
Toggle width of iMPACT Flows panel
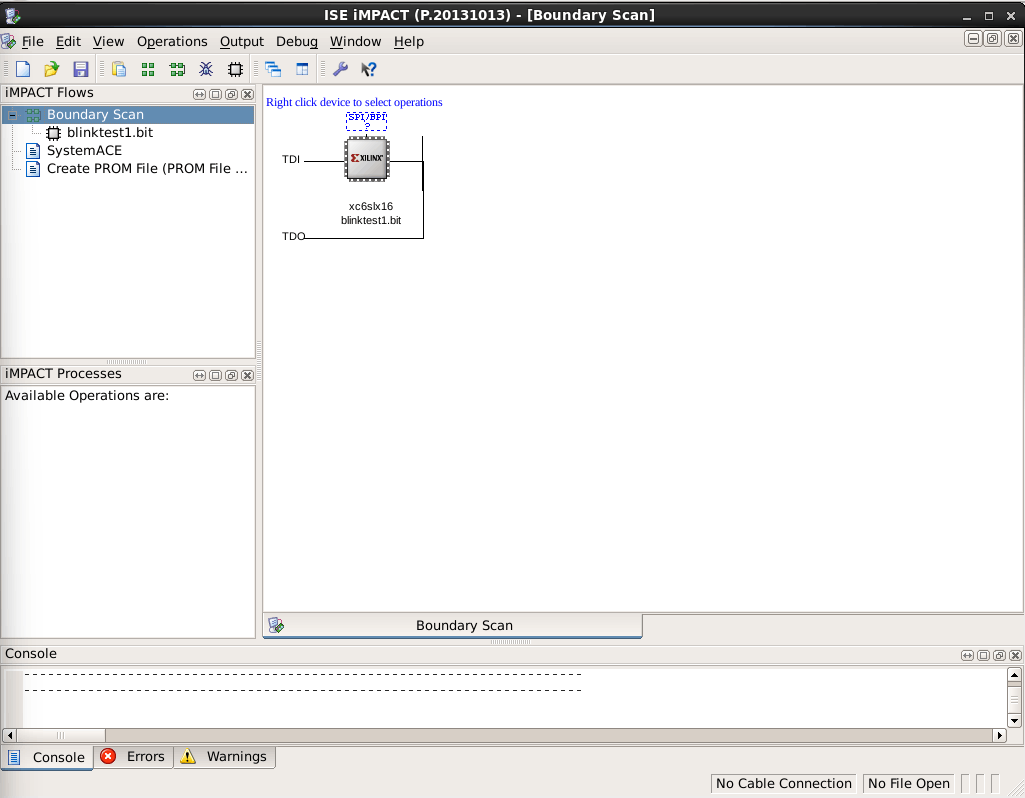[x=199, y=94]
